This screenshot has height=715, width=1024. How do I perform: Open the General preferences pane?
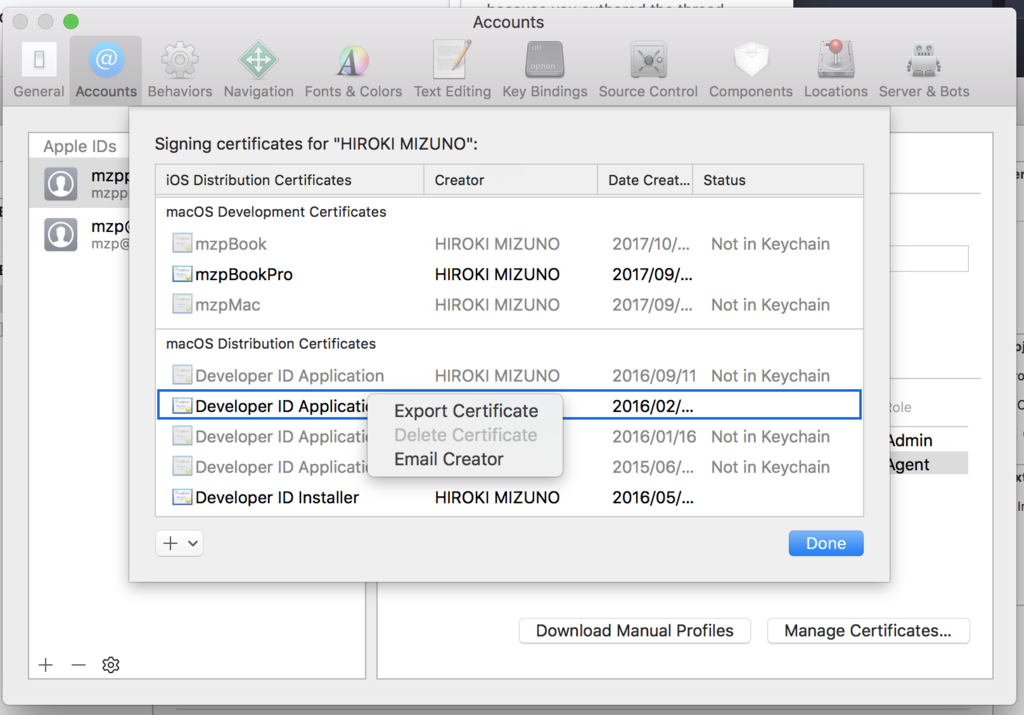click(x=39, y=71)
